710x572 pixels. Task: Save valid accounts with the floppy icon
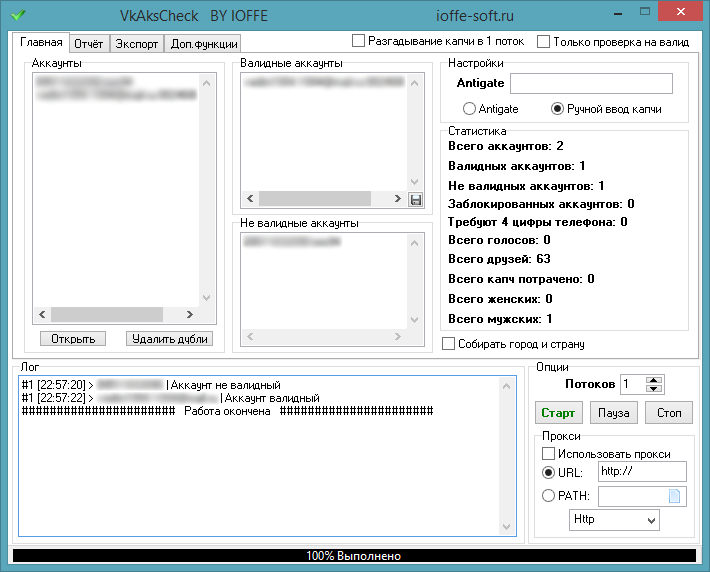(x=415, y=199)
